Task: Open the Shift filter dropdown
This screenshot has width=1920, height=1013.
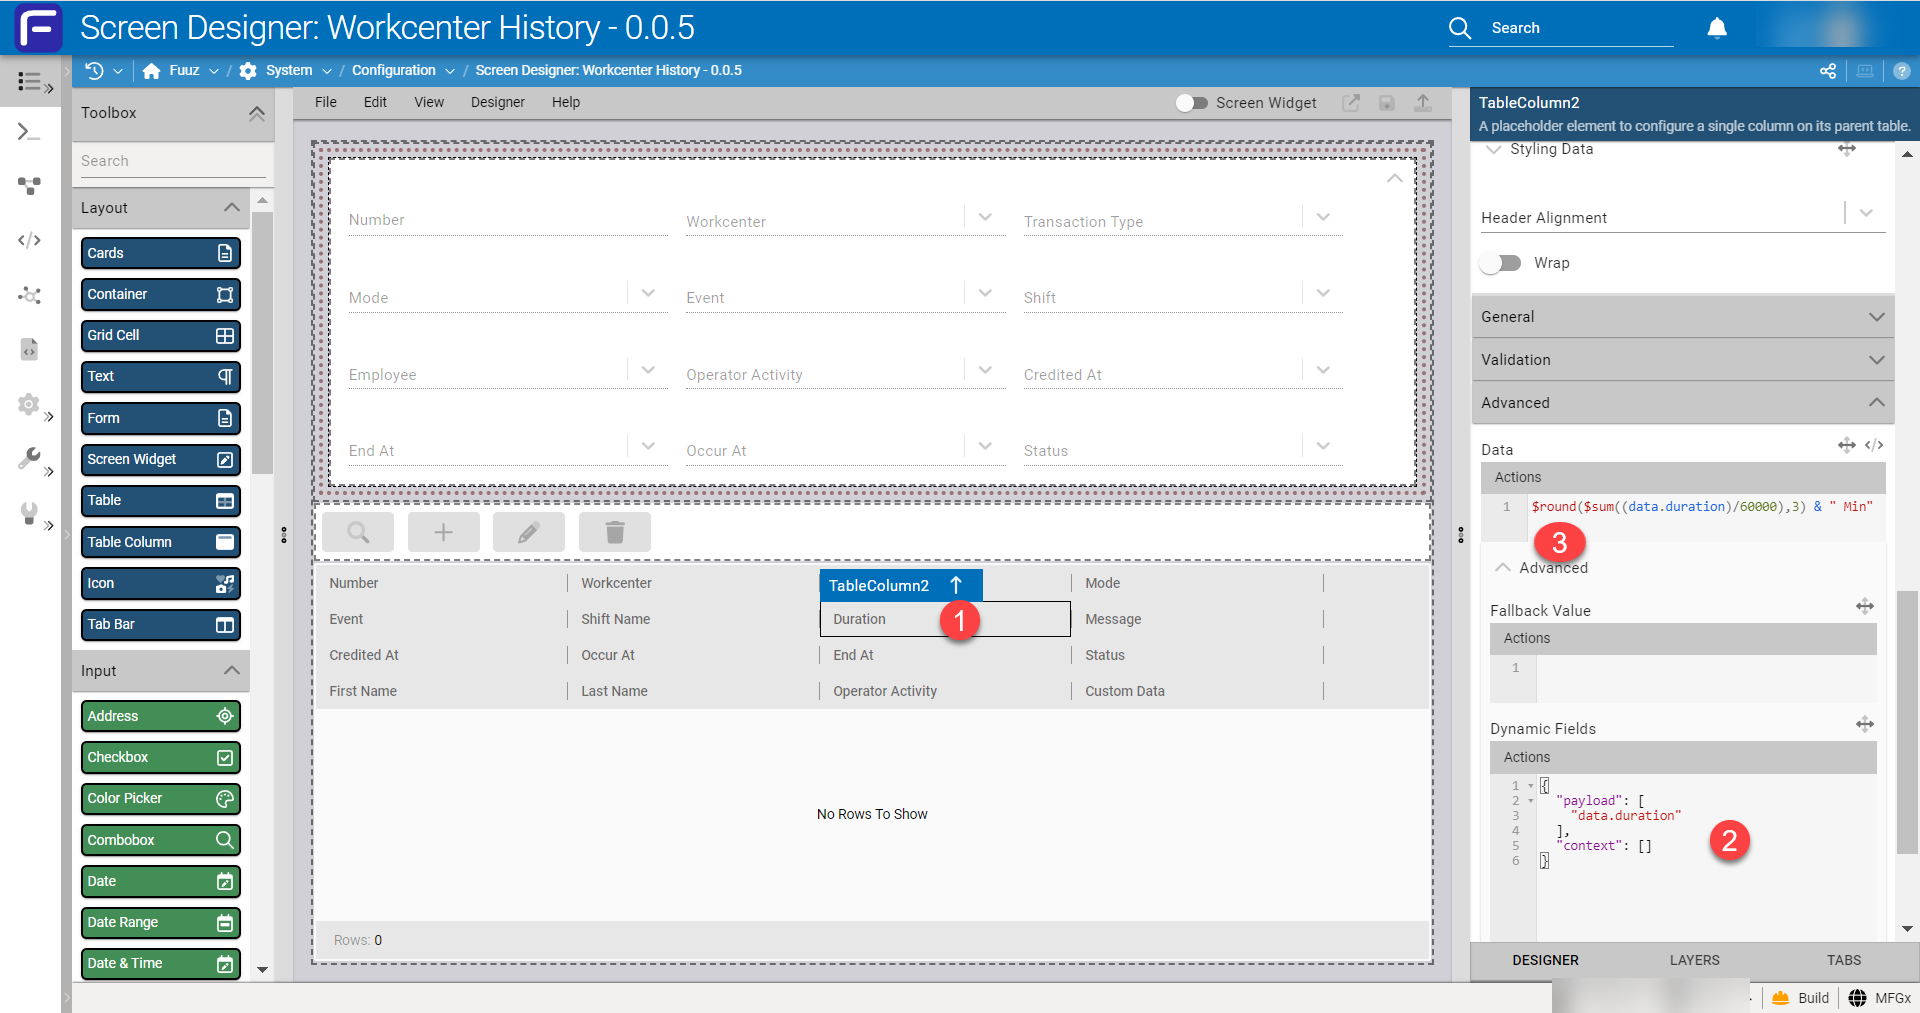Action: click(1323, 293)
